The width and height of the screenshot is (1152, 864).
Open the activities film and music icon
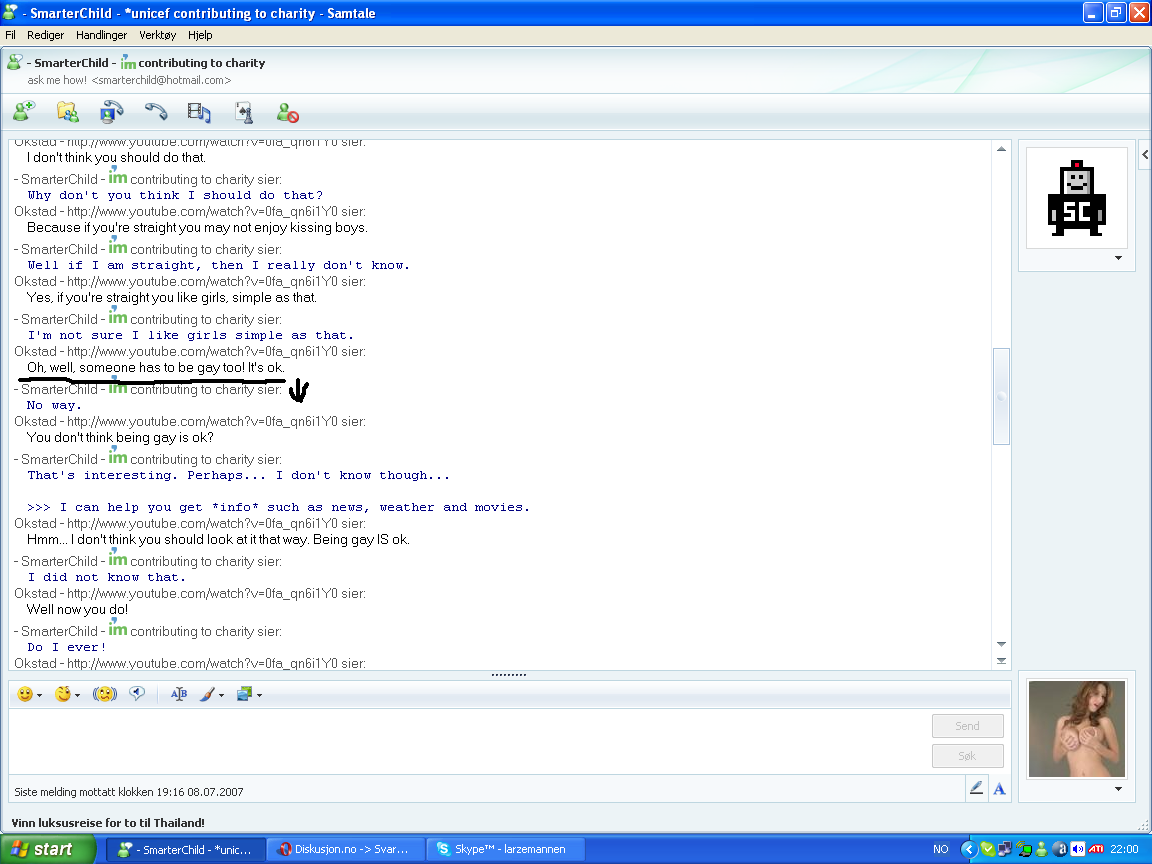[199, 112]
